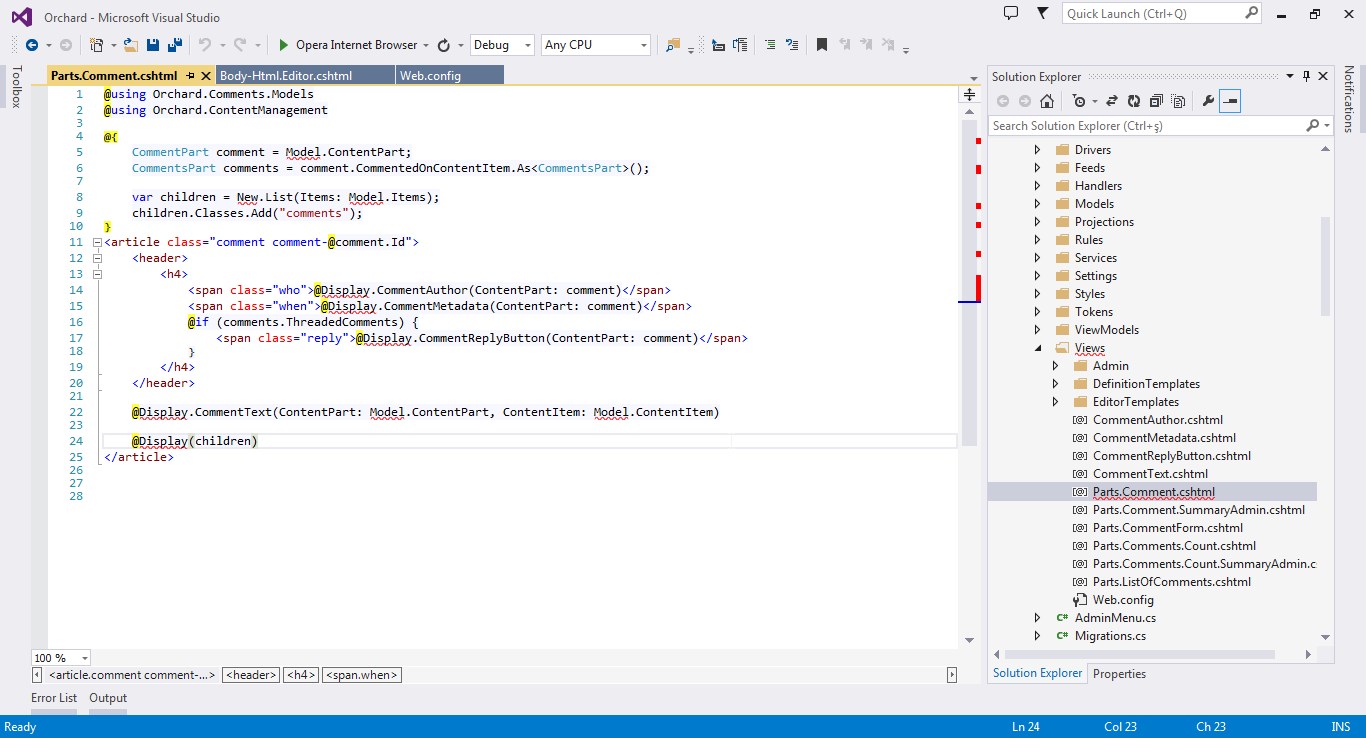Open Properties via the wrench icon
Image resolution: width=1366 pixels, height=738 pixels.
1208,101
